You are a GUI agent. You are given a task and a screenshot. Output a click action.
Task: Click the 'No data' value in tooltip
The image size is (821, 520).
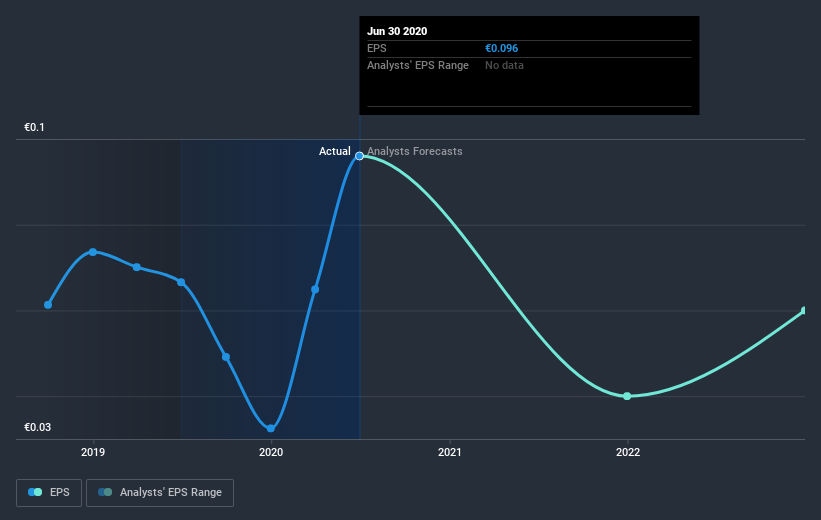[504, 65]
